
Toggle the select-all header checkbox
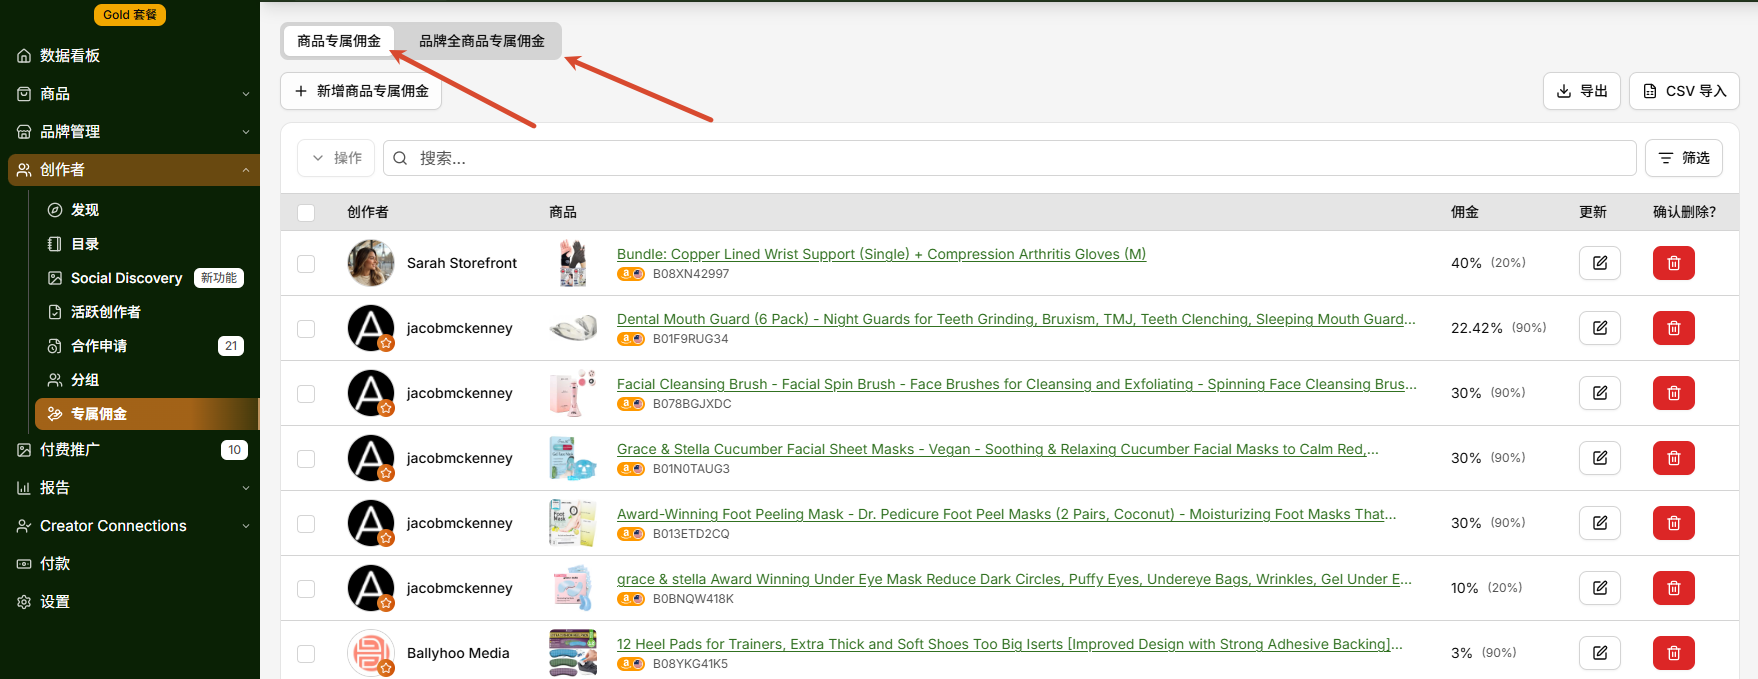coord(306,212)
